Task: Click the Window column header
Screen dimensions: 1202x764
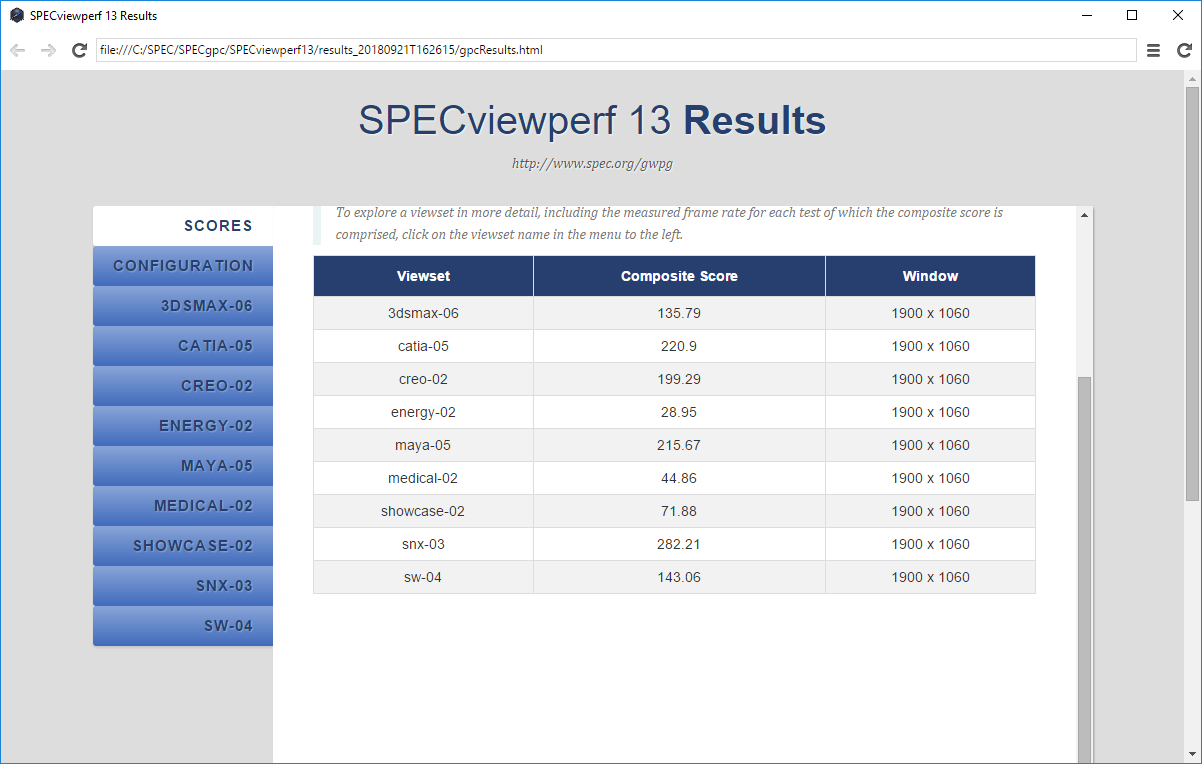Action: 930,276
